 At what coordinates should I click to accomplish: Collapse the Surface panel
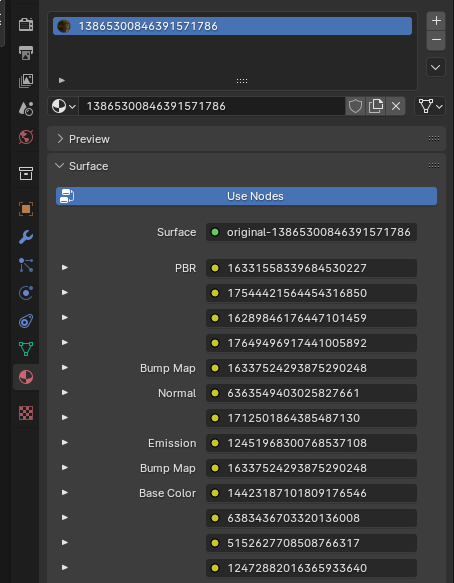pos(59,166)
